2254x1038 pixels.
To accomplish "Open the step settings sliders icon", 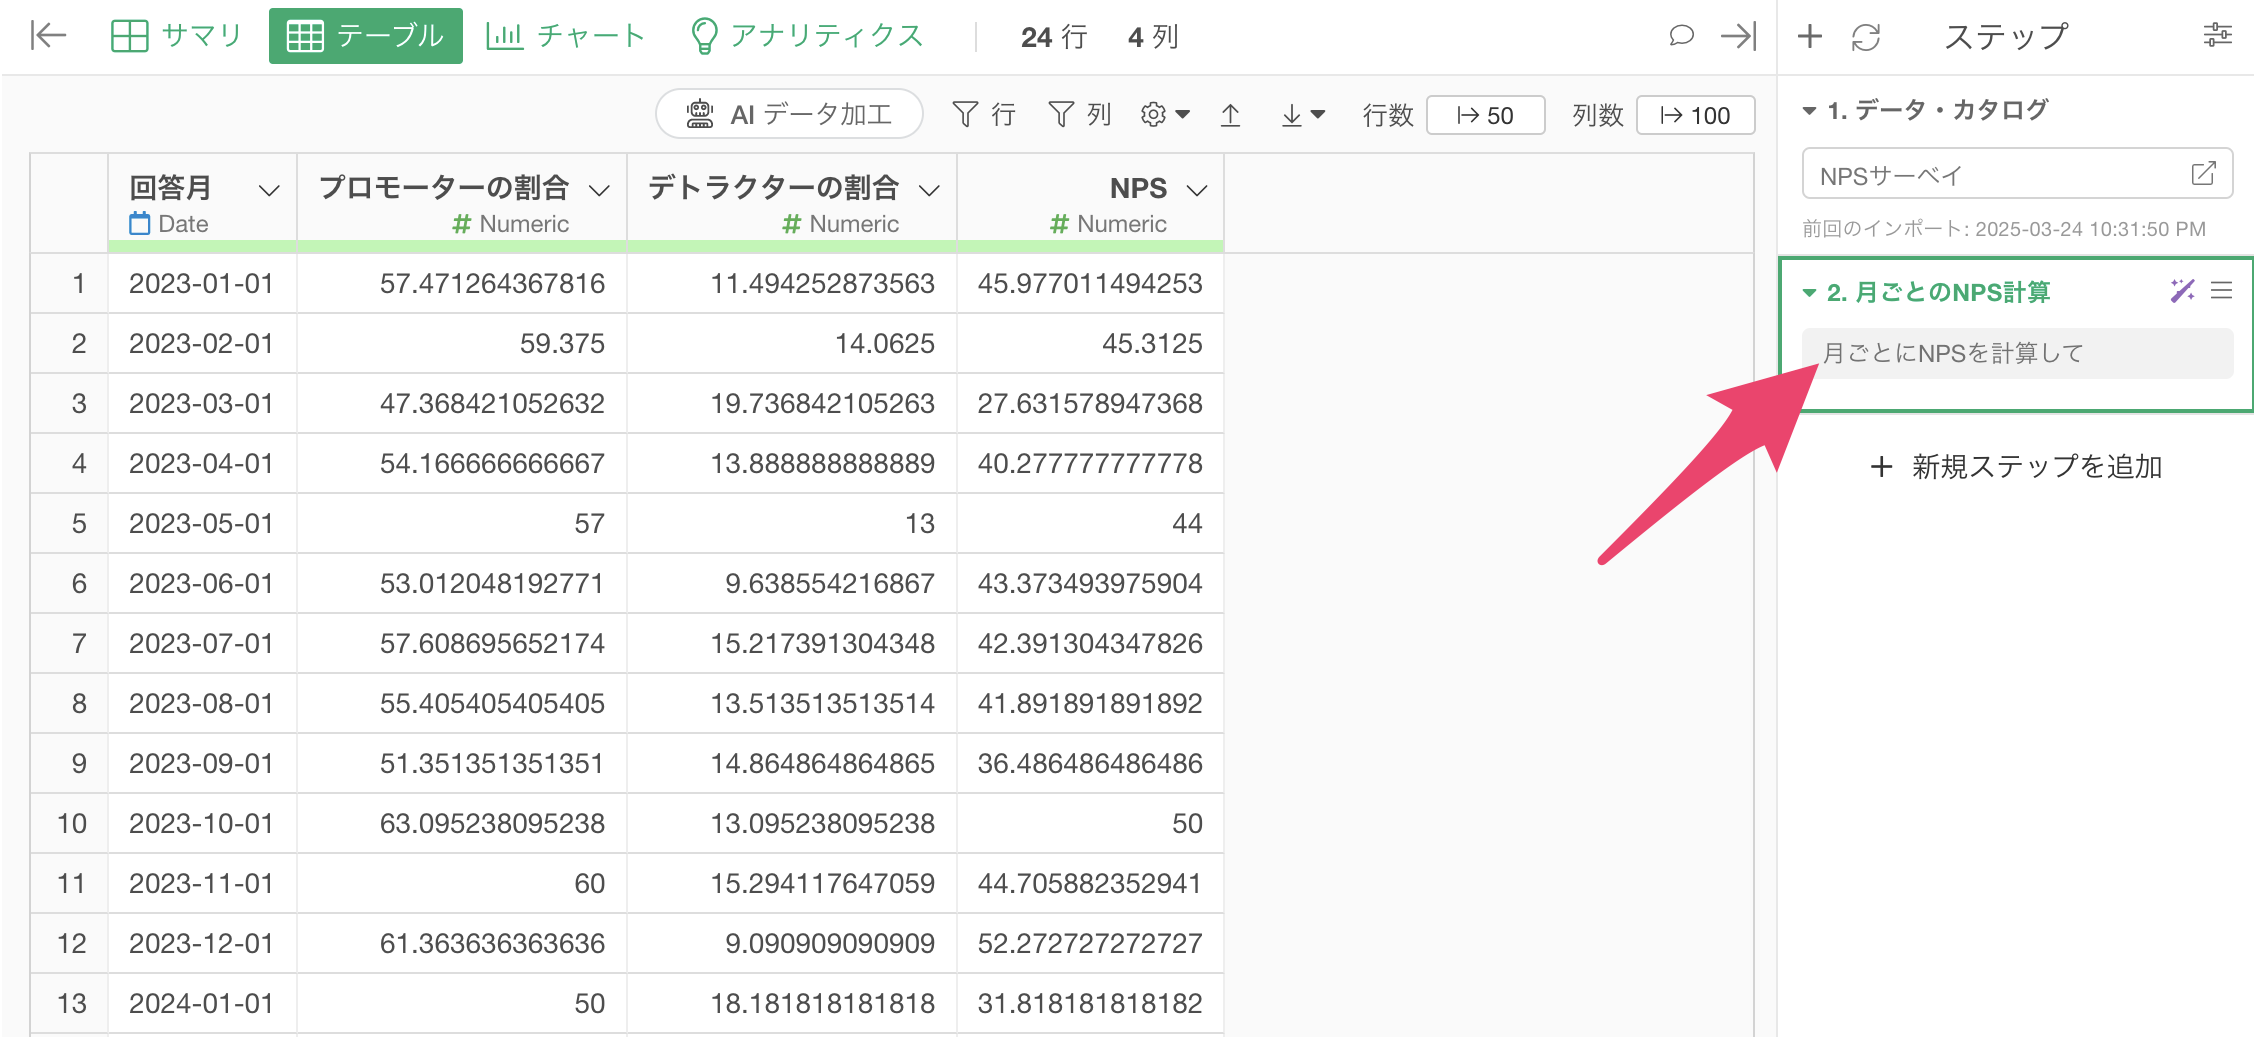I will click(2217, 36).
